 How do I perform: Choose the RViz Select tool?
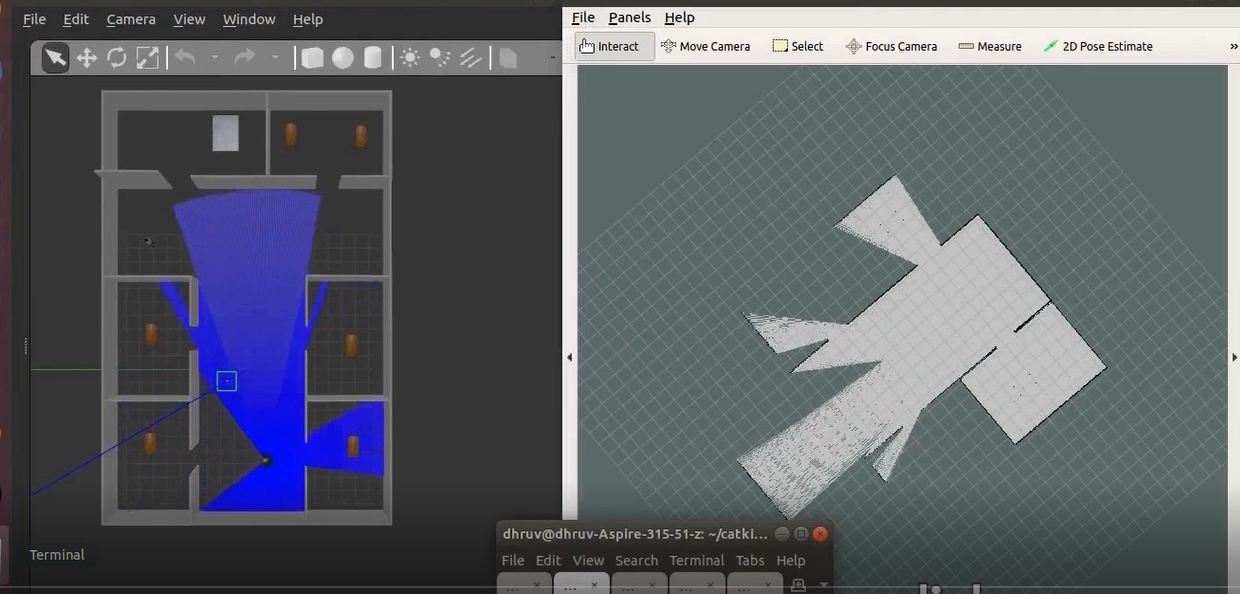(x=798, y=46)
